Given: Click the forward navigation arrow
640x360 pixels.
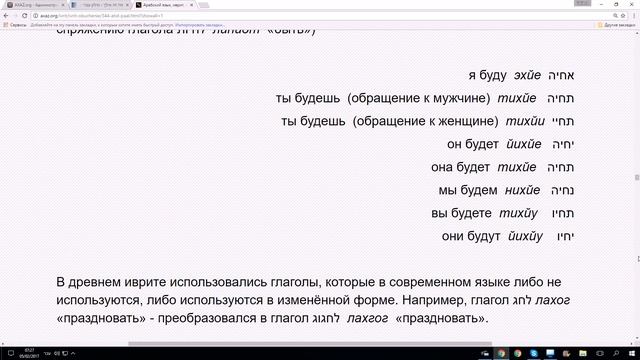Looking at the screenshot, I should coord(15,16).
